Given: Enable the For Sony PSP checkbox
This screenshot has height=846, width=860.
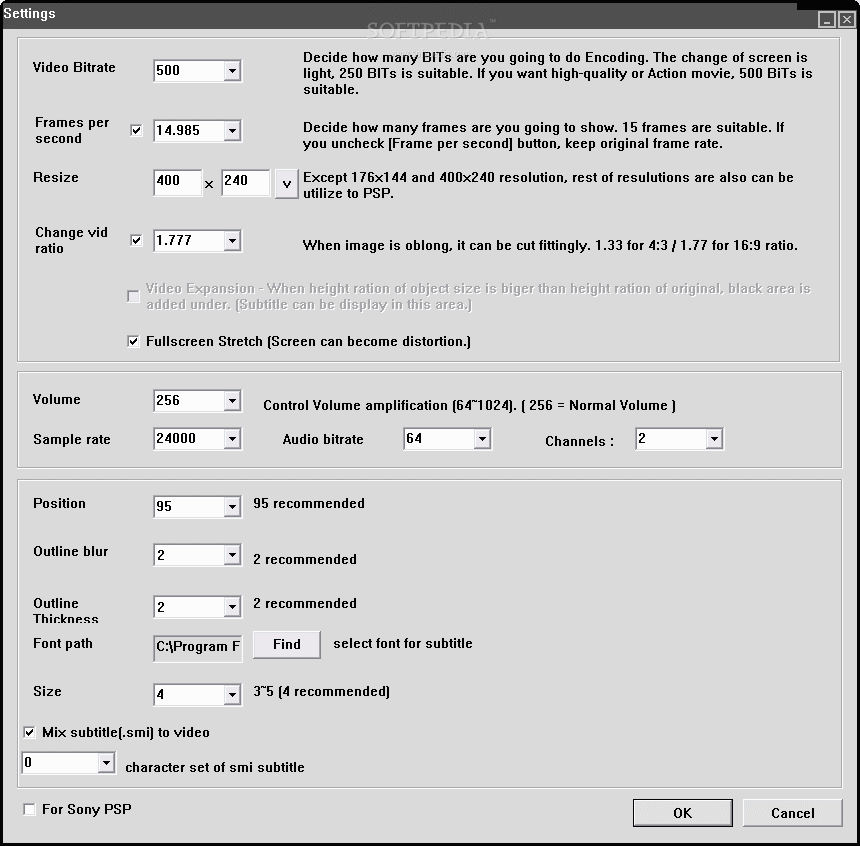Looking at the screenshot, I should [x=29, y=809].
